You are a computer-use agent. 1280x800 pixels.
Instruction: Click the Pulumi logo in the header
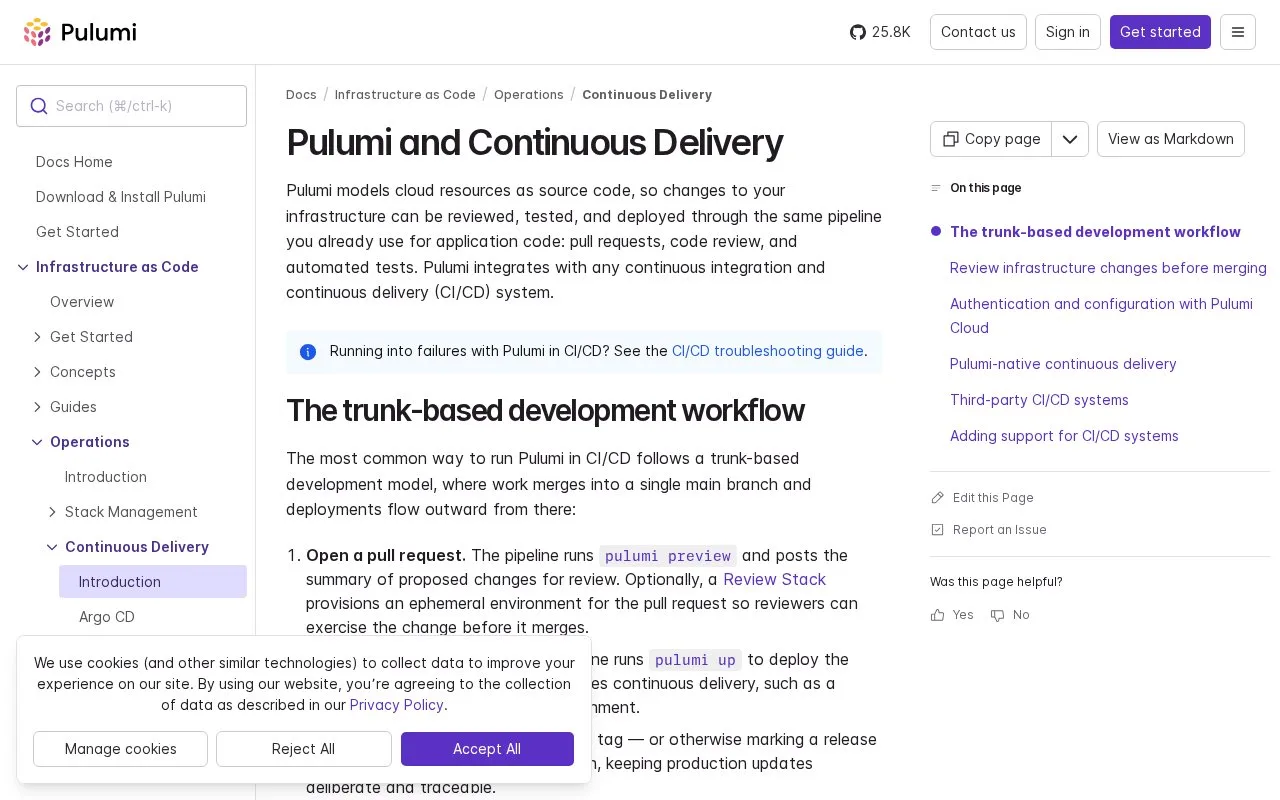tap(80, 32)
